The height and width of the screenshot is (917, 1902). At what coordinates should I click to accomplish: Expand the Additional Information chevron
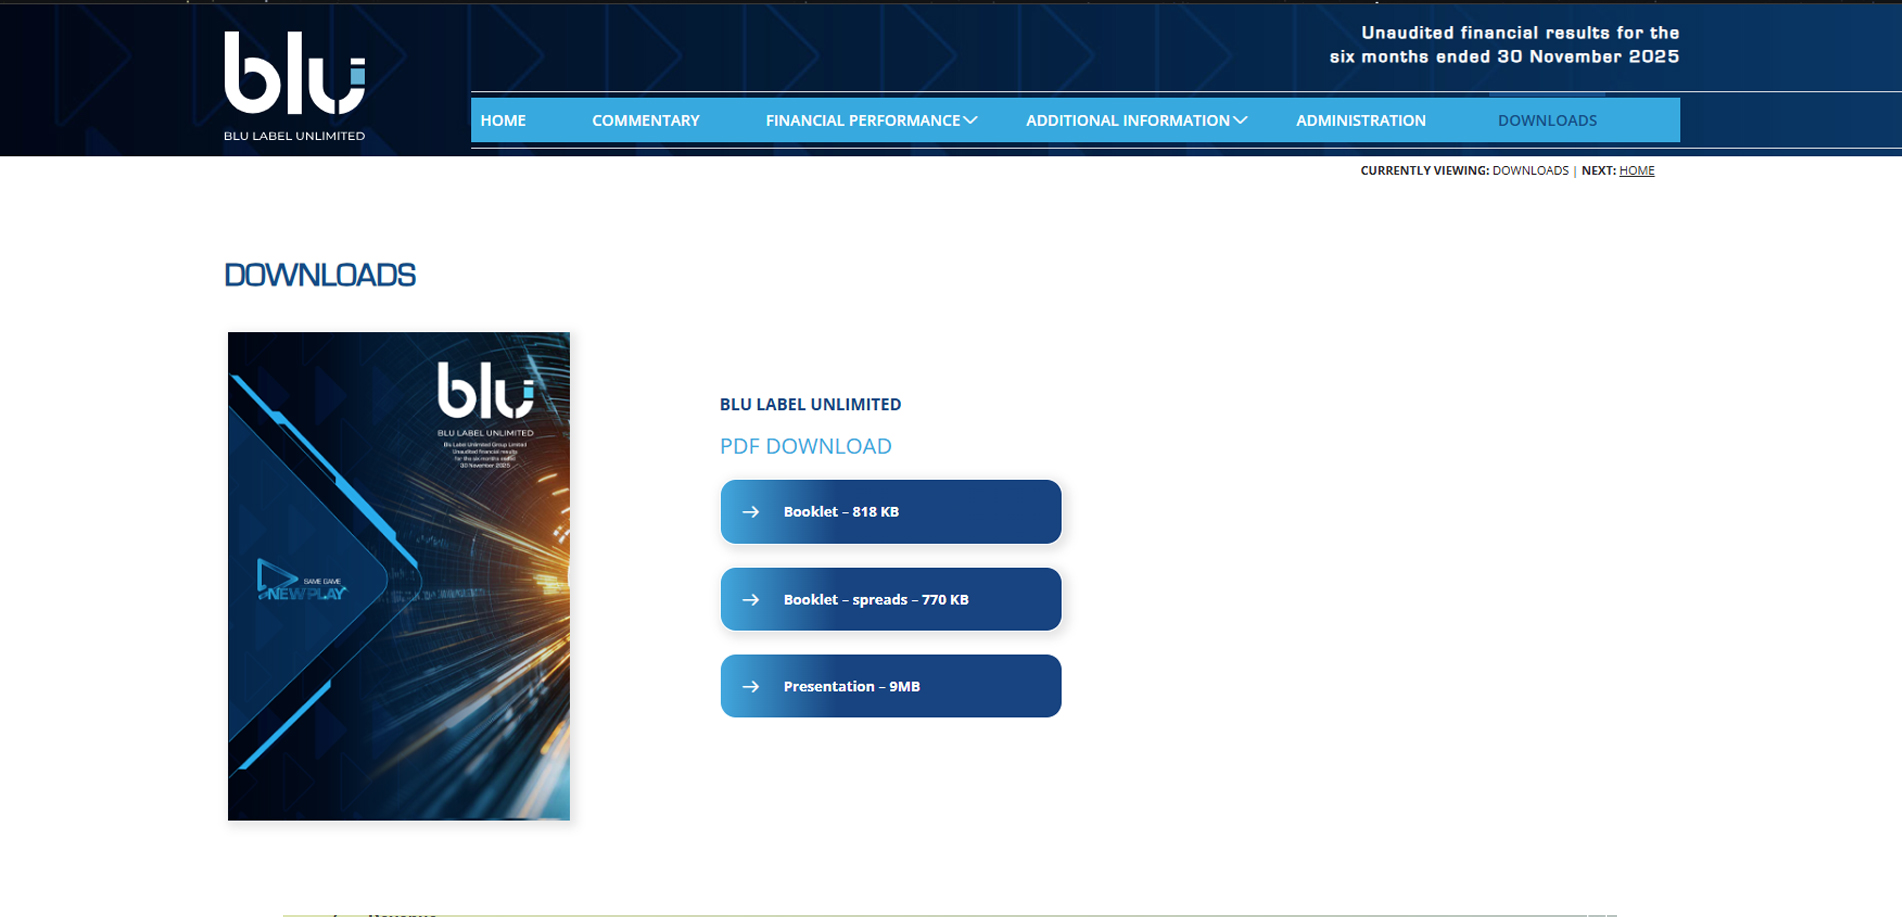pos(1240,121)
